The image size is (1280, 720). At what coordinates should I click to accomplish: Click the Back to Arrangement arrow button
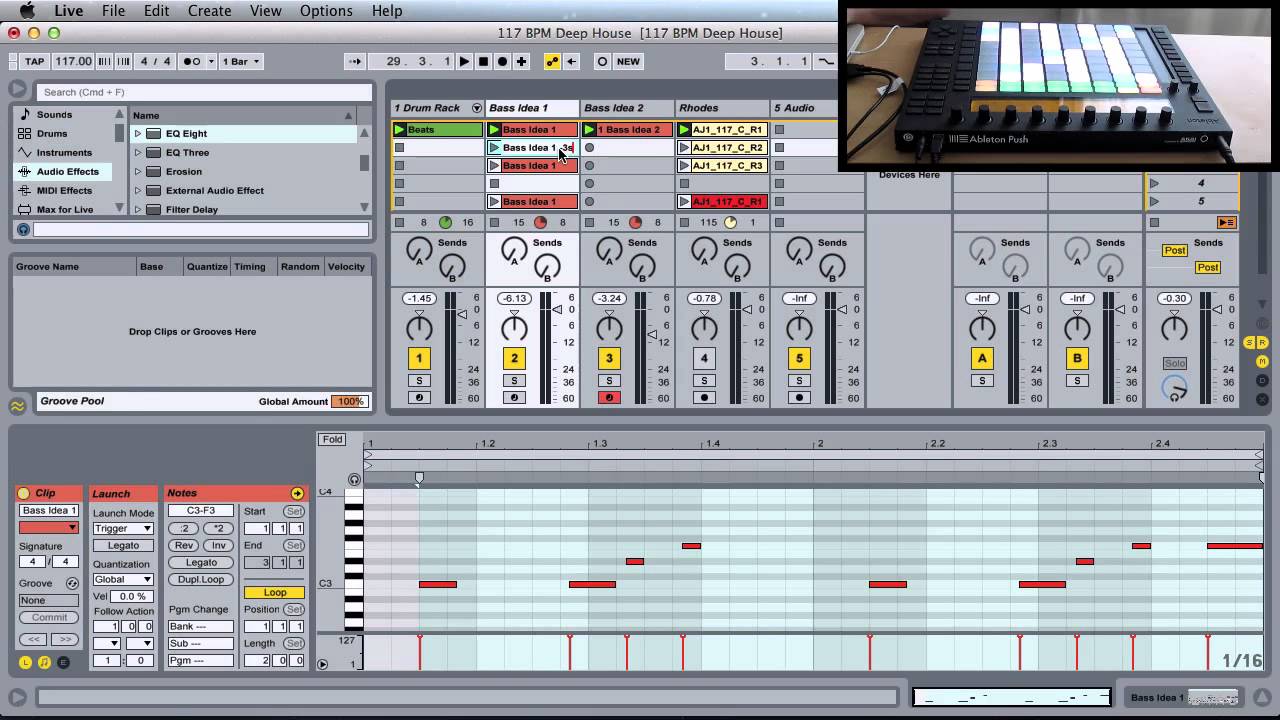click(x=572, y=61)
